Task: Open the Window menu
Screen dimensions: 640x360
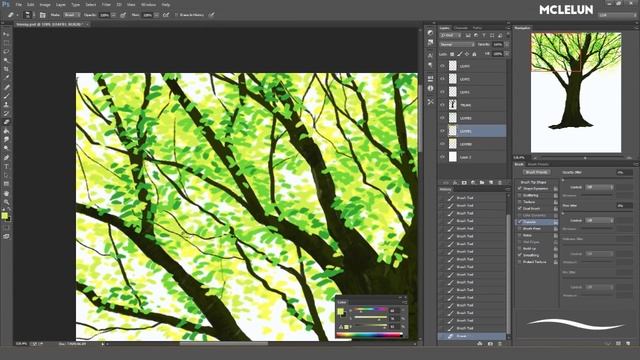Action: coord(148,5)
